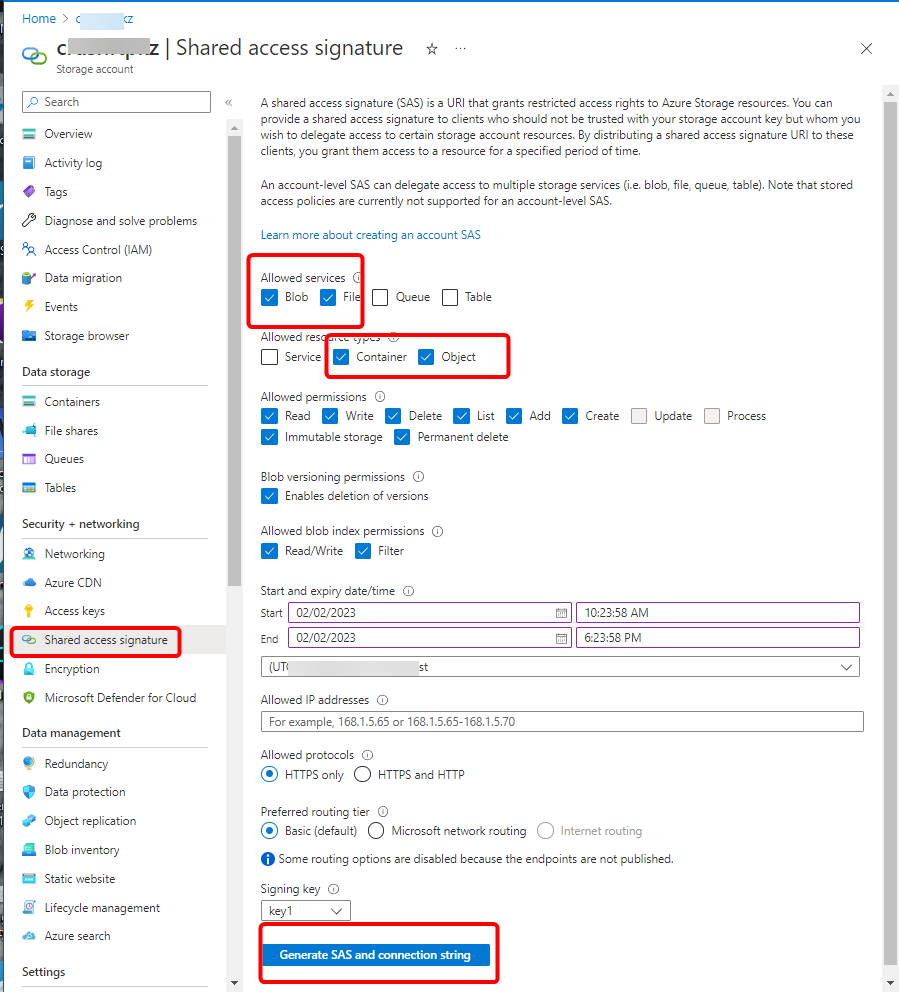The image size is (899, 992).
Task: Click the Encryption lock icon
Action: (29, 669)
